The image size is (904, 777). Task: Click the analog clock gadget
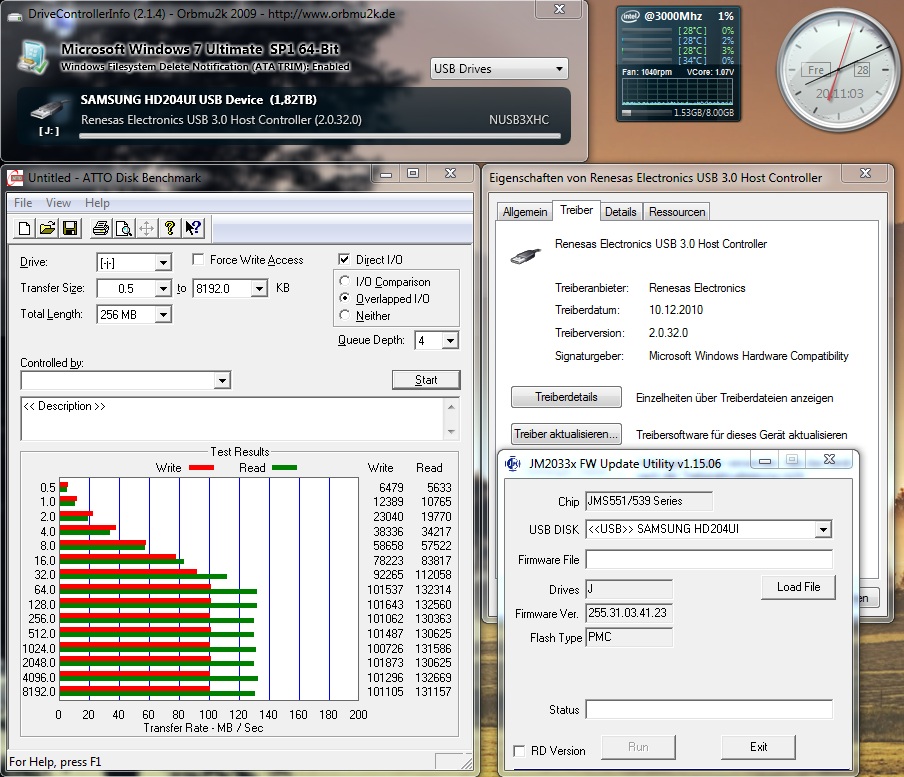pyautogui.click(x=838, y=70)
